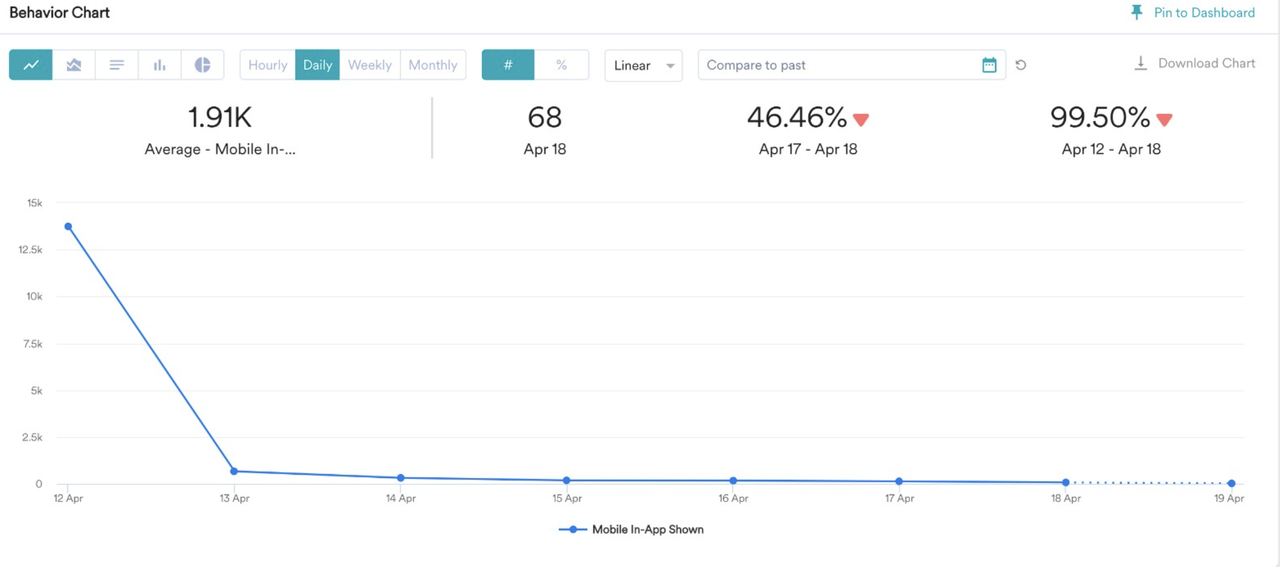
Task: Click the 13 Apr data point on chart
Action: click(x=234, y=471)
